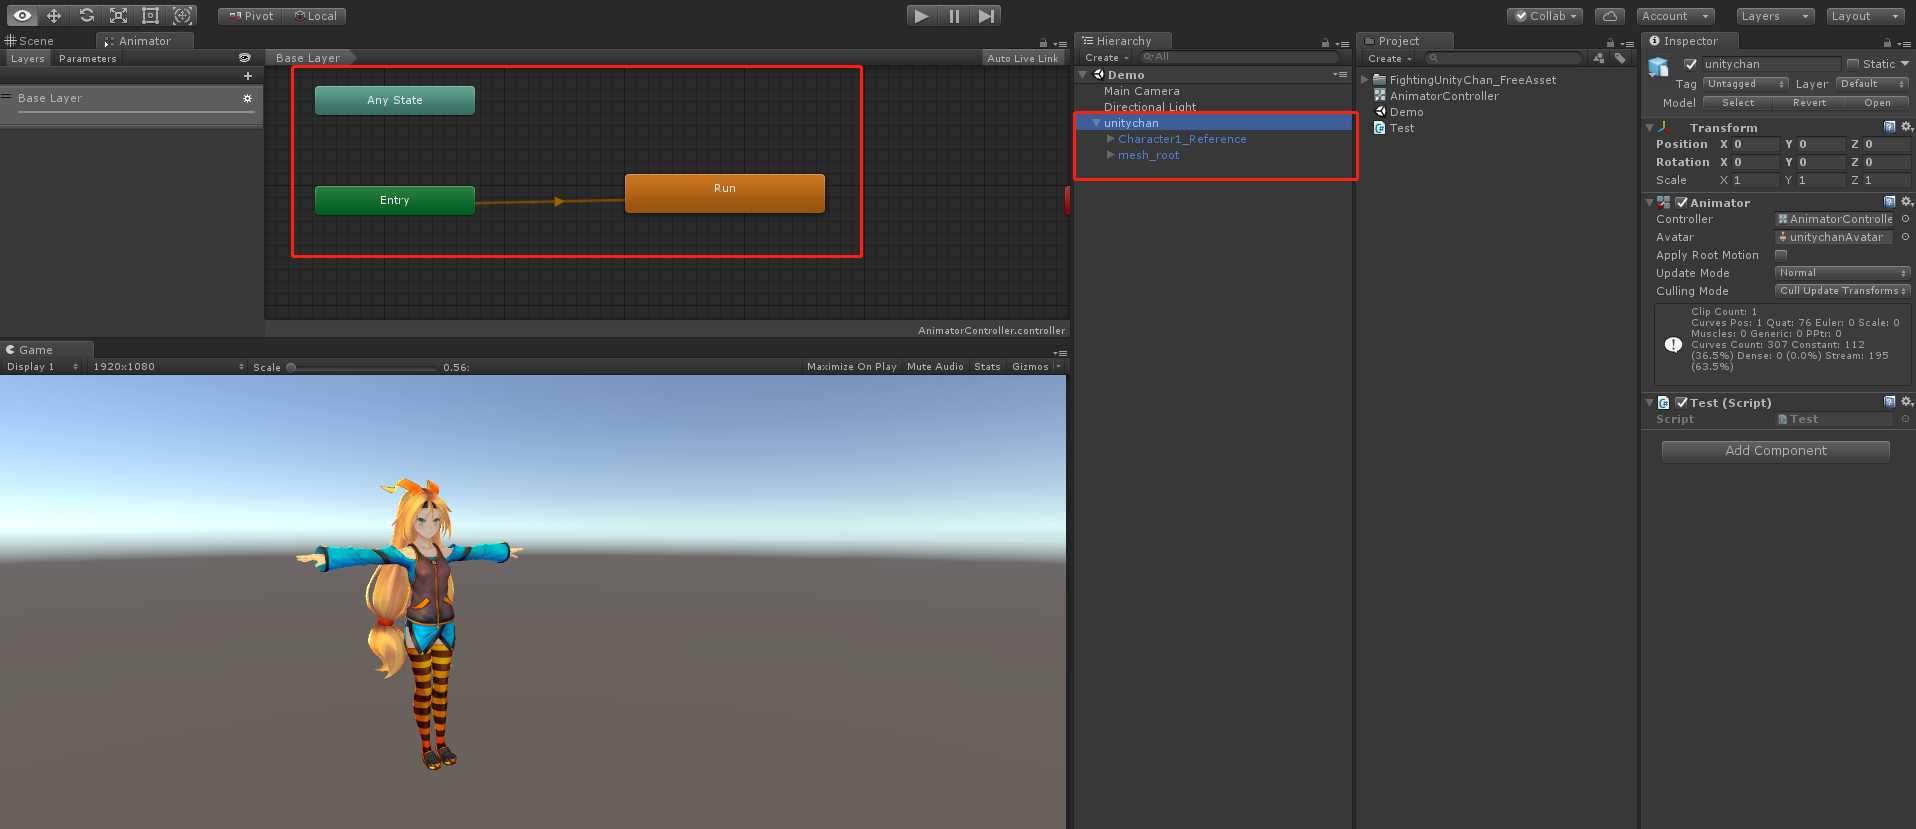The image size is (1916, 829).
Task: Select the combined Transform tool
Action: tap(182, 16)
